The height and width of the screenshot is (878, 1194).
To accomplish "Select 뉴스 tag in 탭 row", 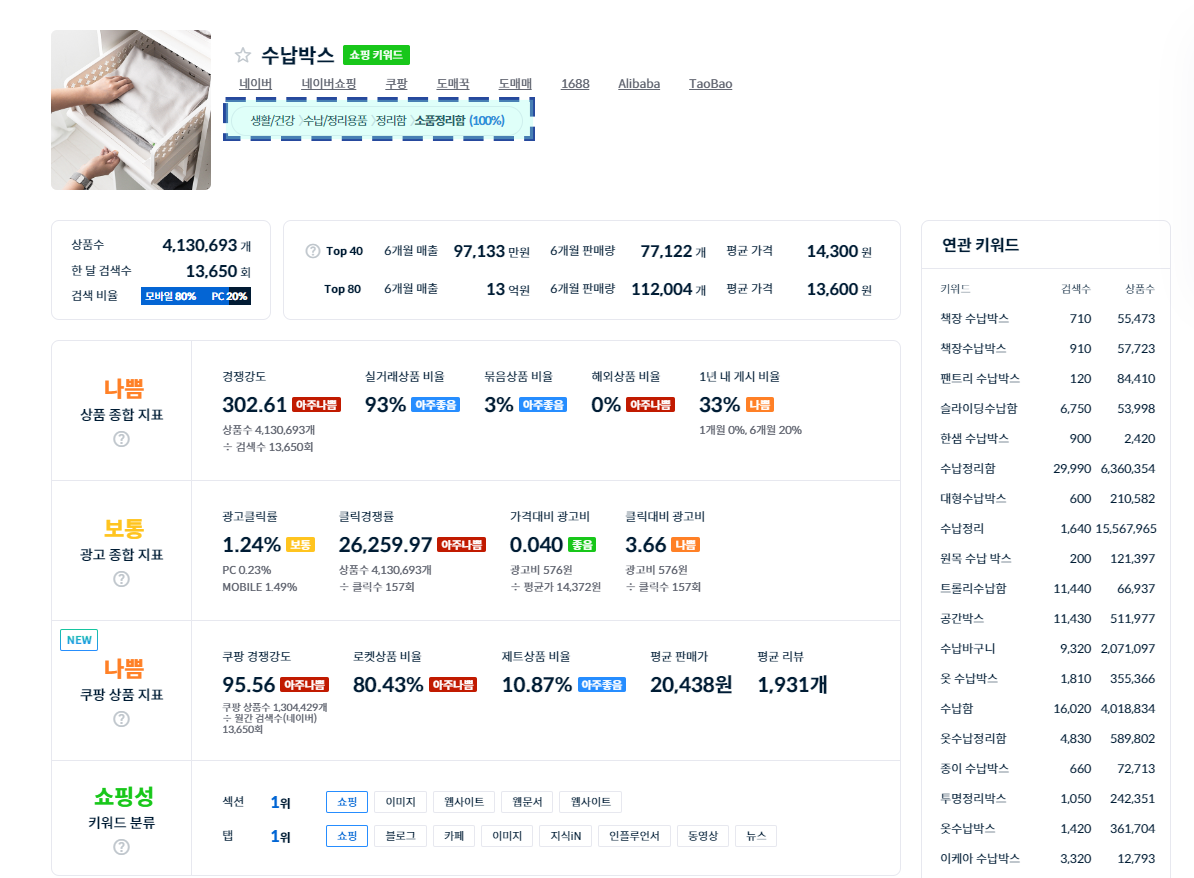I will click(756, 836).
